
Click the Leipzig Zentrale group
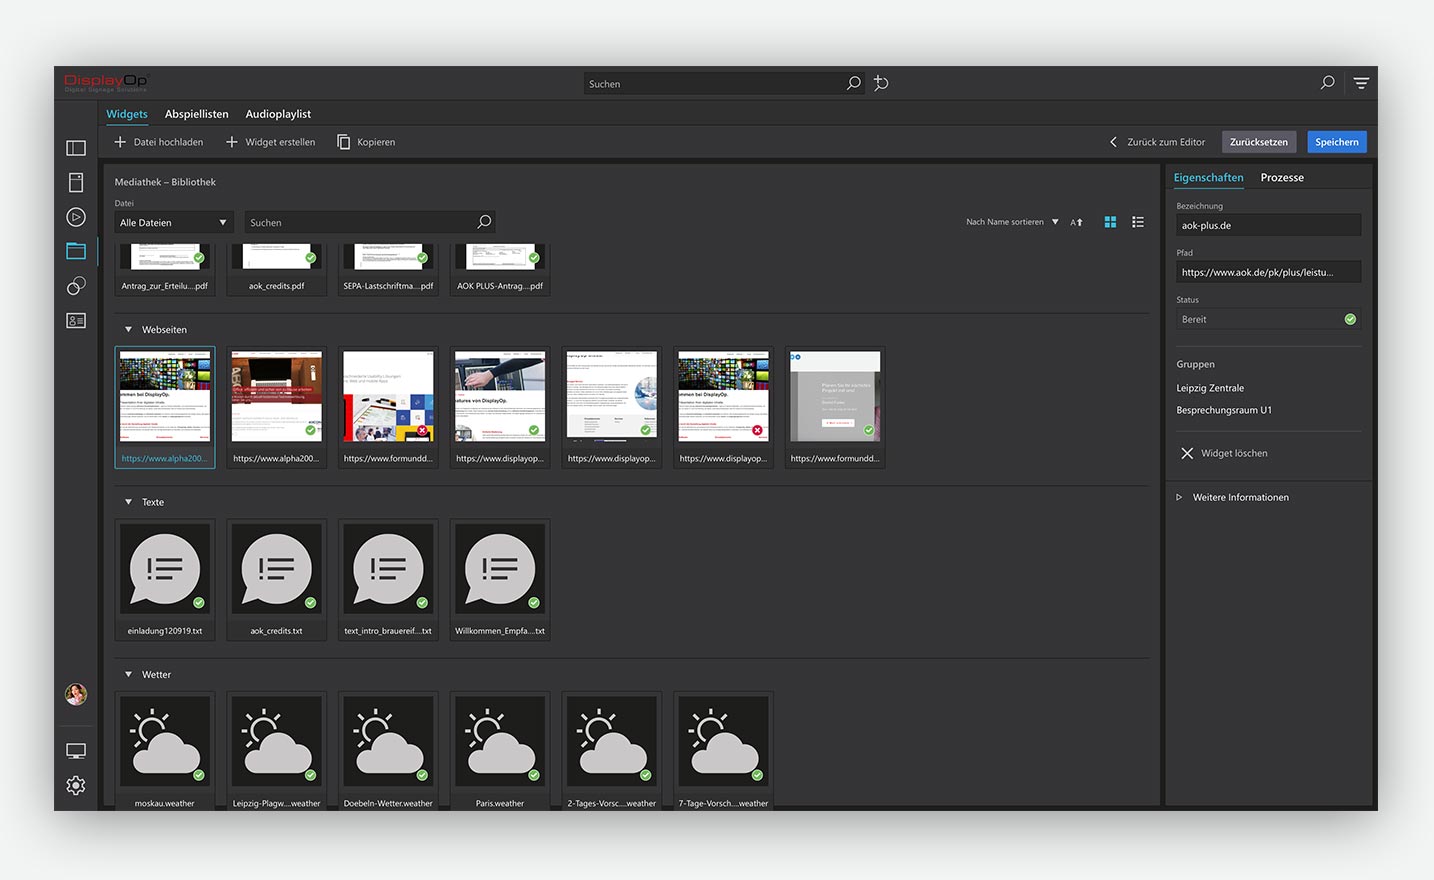tap(1210, 388)
